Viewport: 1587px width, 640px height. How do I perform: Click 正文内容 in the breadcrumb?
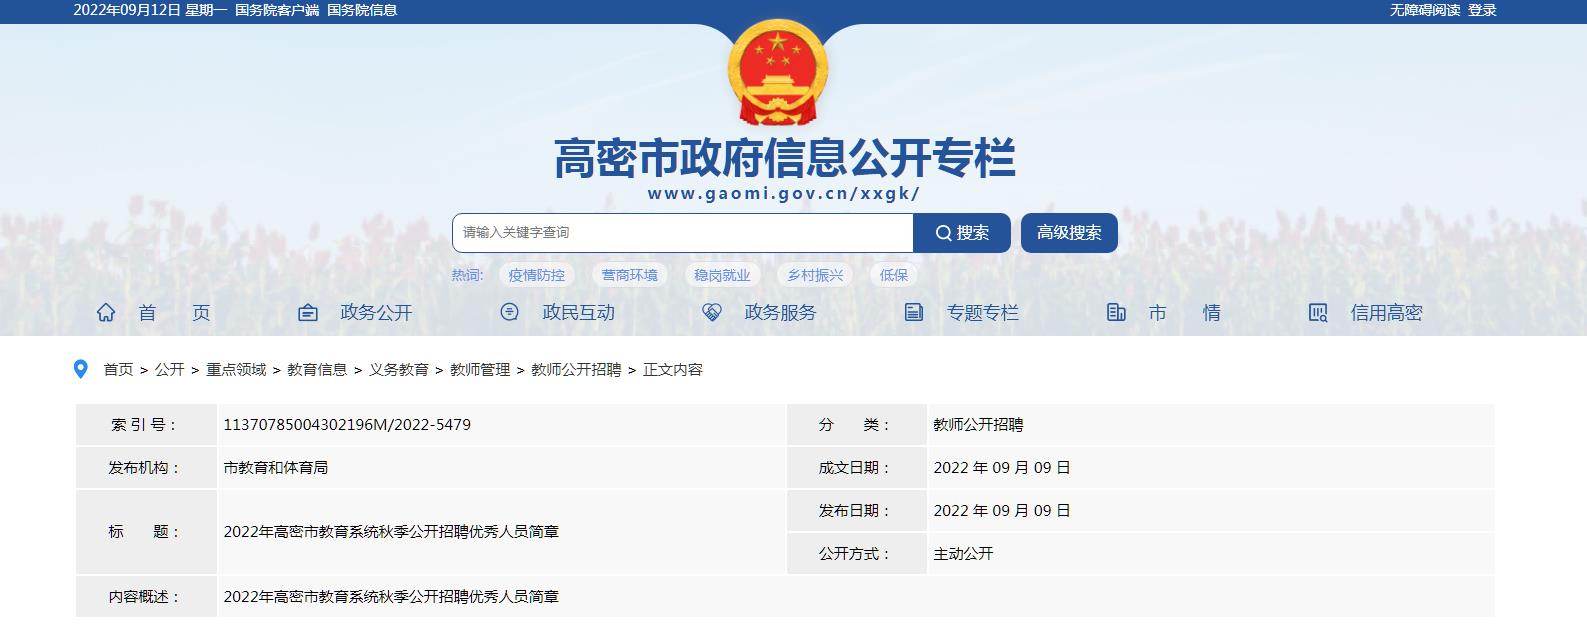(x=673, y=370)
